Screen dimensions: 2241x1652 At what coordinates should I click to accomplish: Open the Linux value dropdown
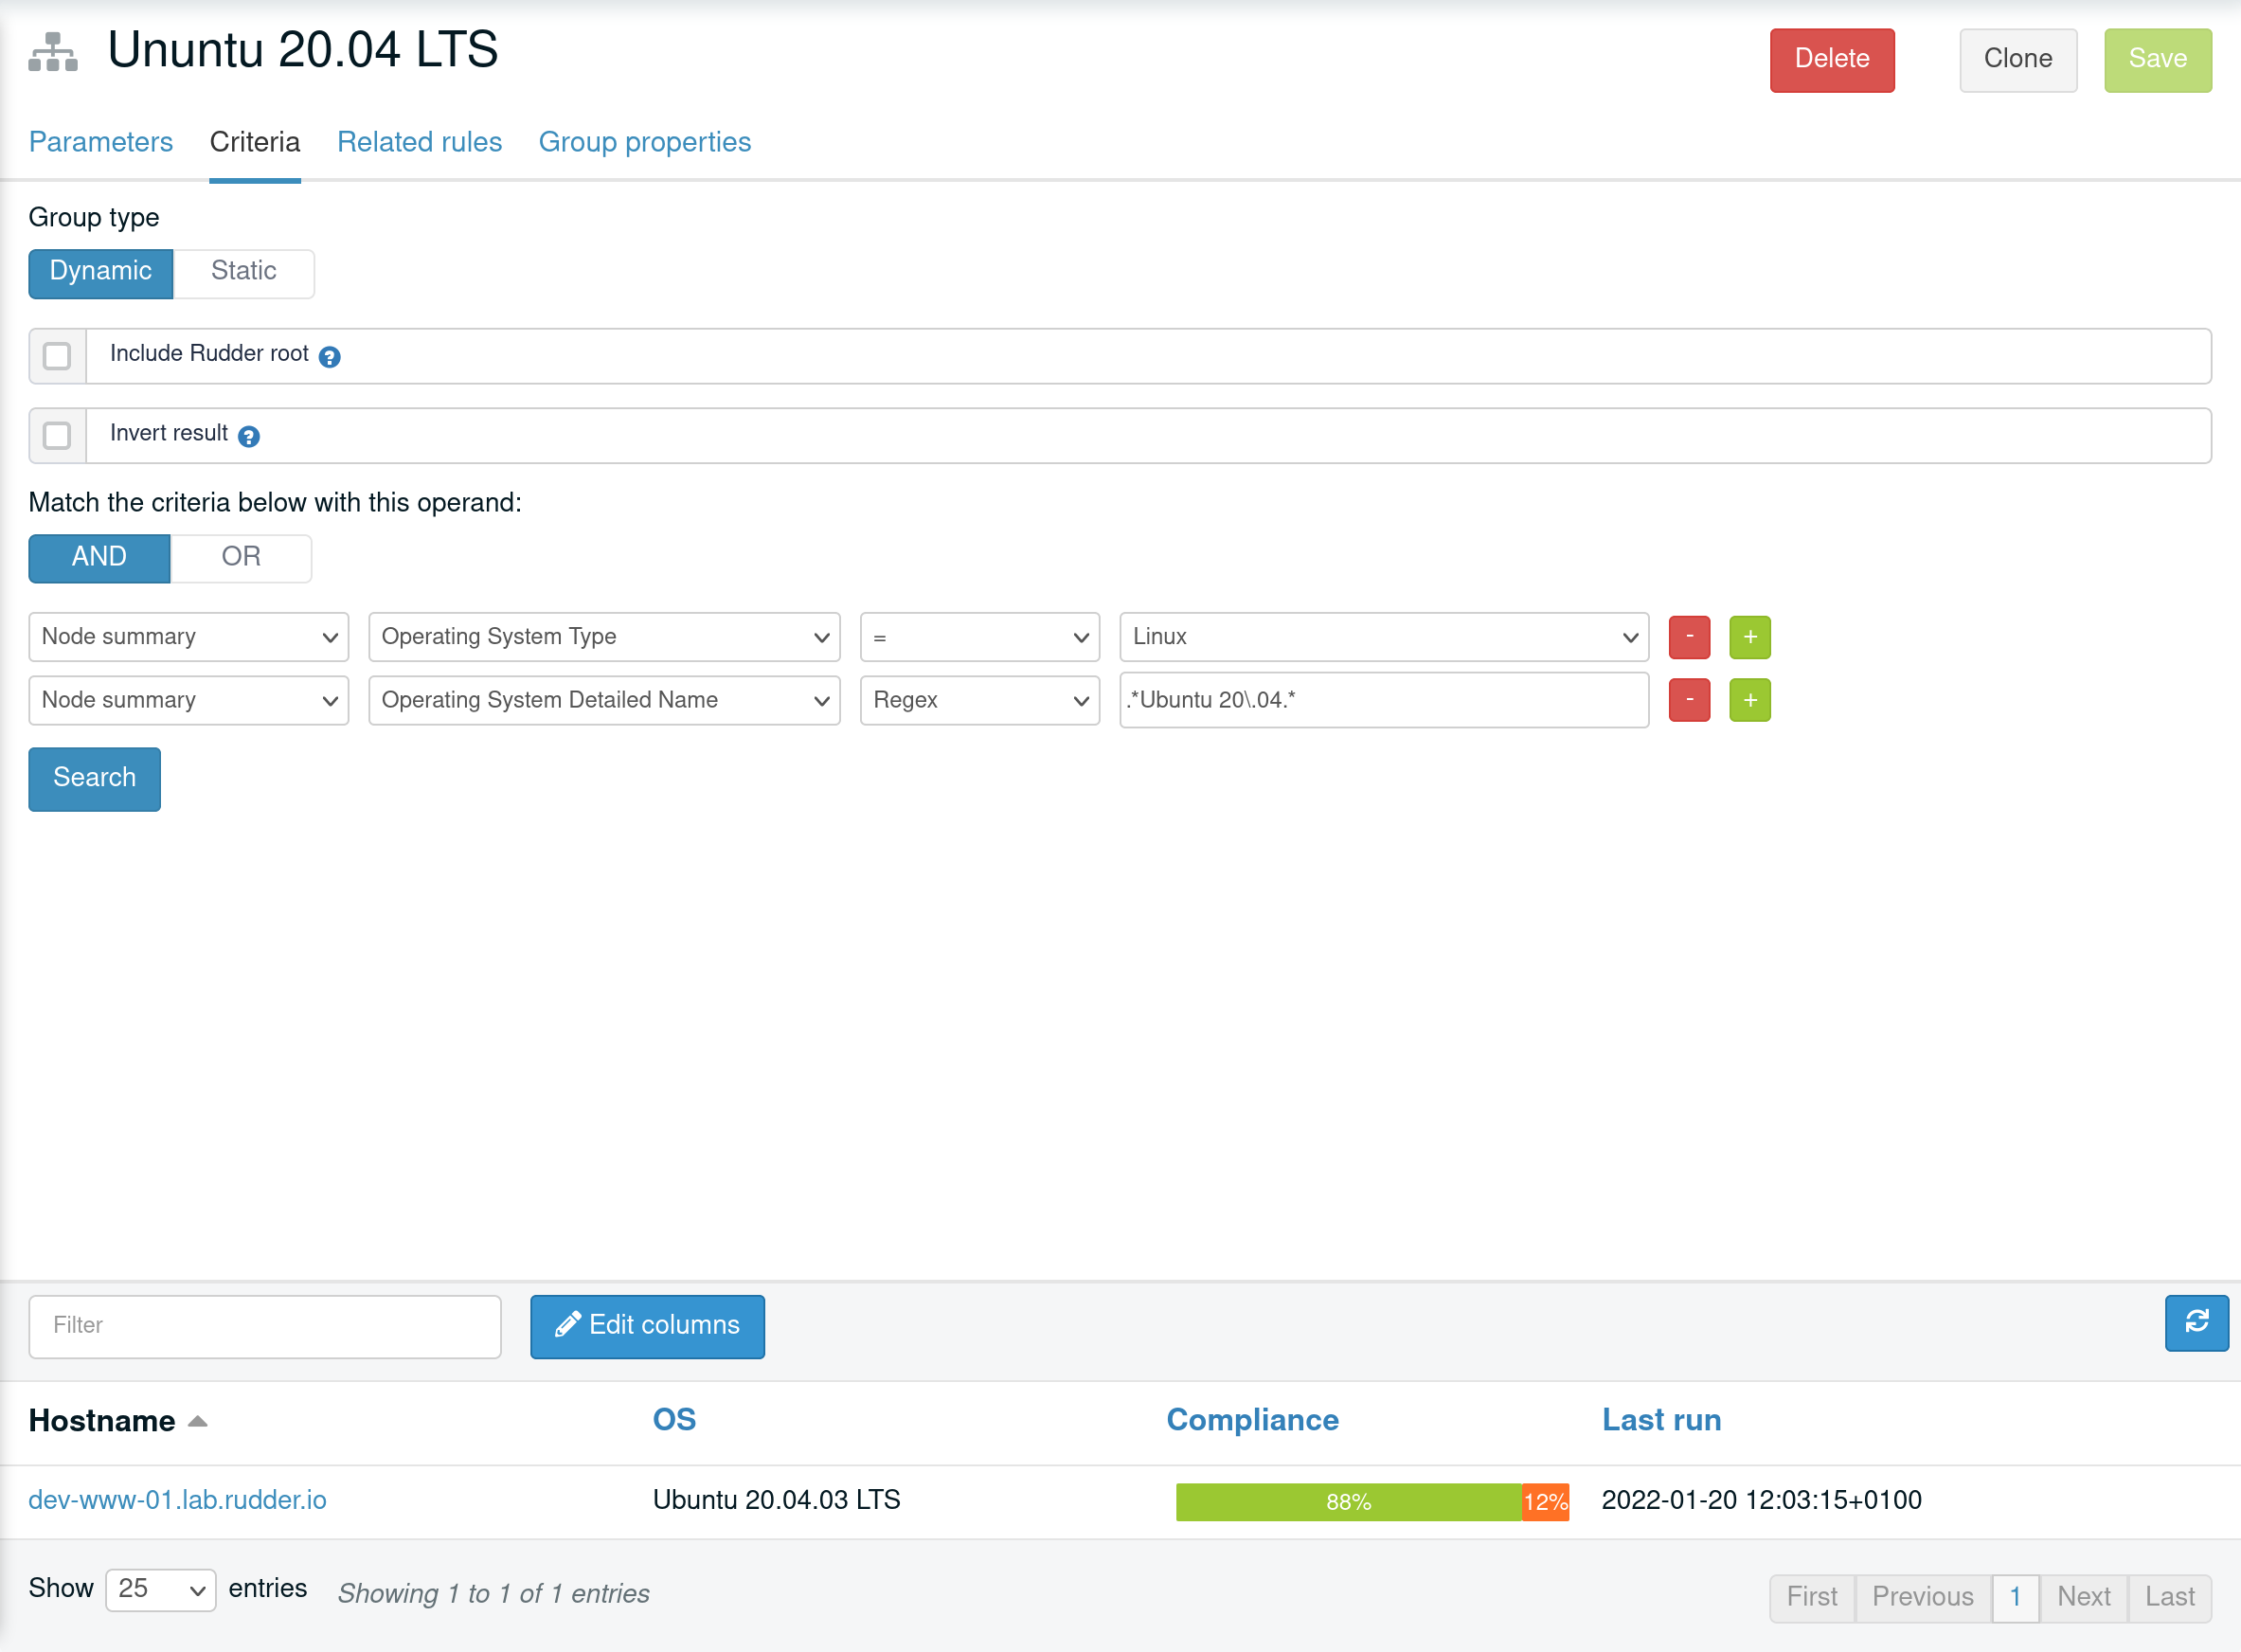pos(1383,637)
